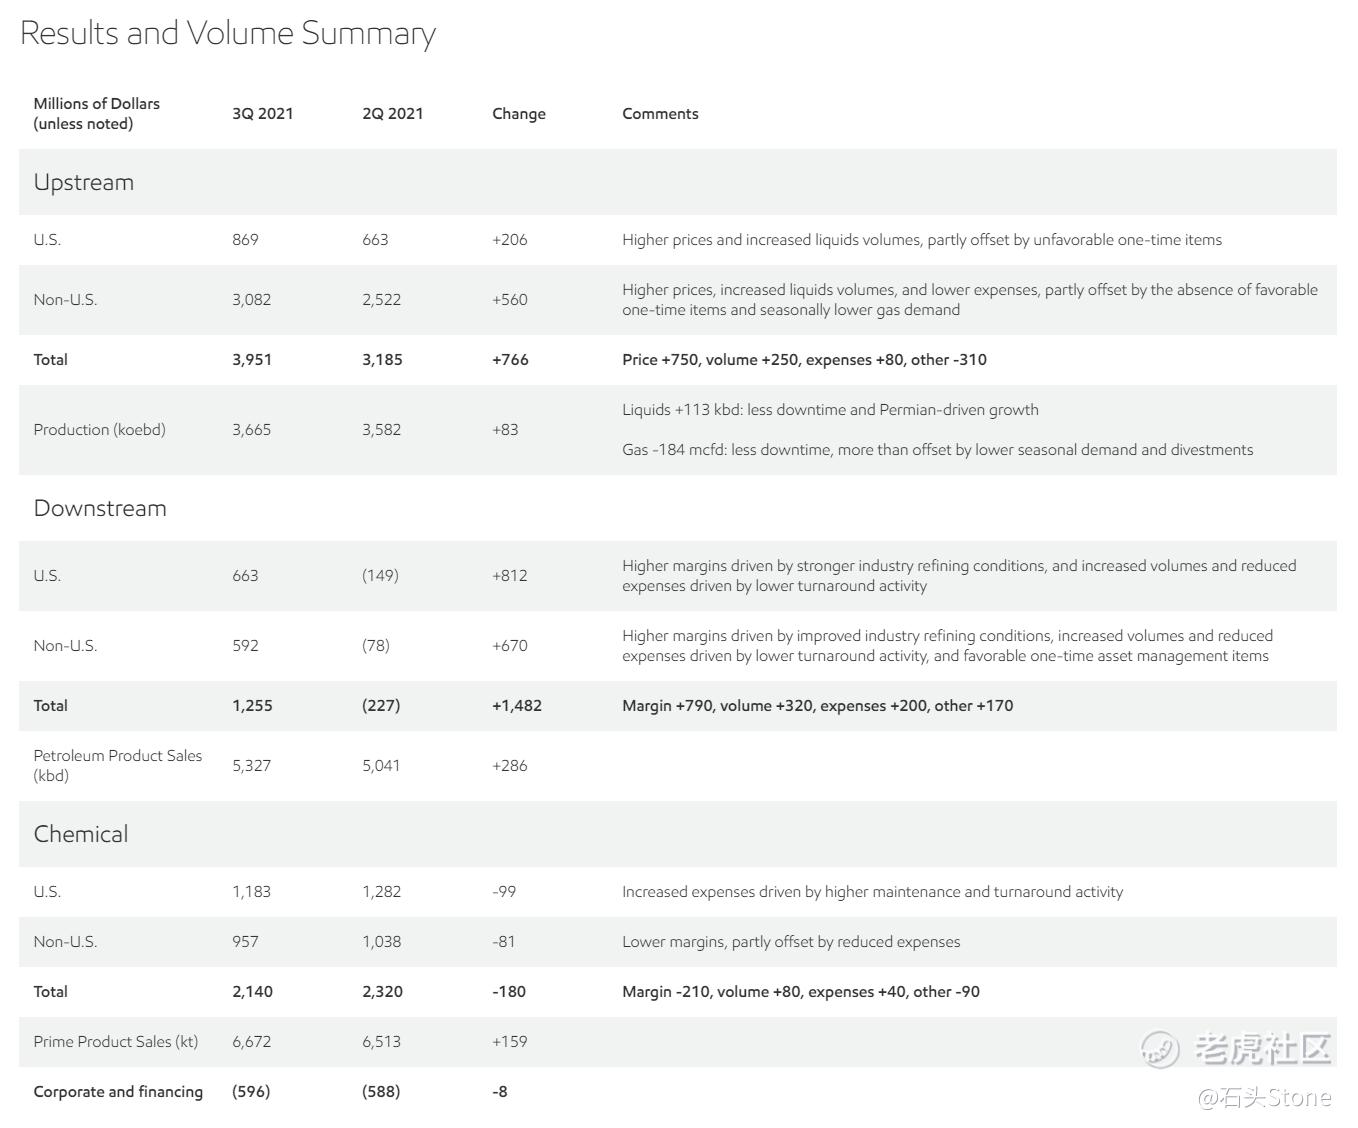
Task: Click the Comments column header
Action: [660, 114]
